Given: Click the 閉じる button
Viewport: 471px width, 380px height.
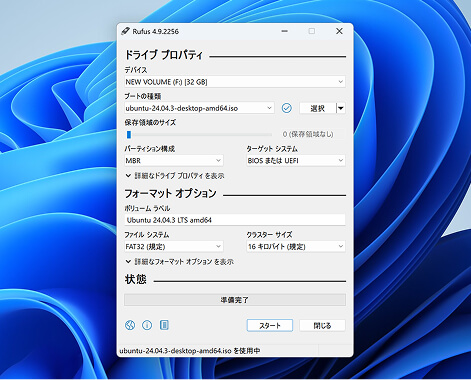Looking at the screenshot, I should 322,325.
